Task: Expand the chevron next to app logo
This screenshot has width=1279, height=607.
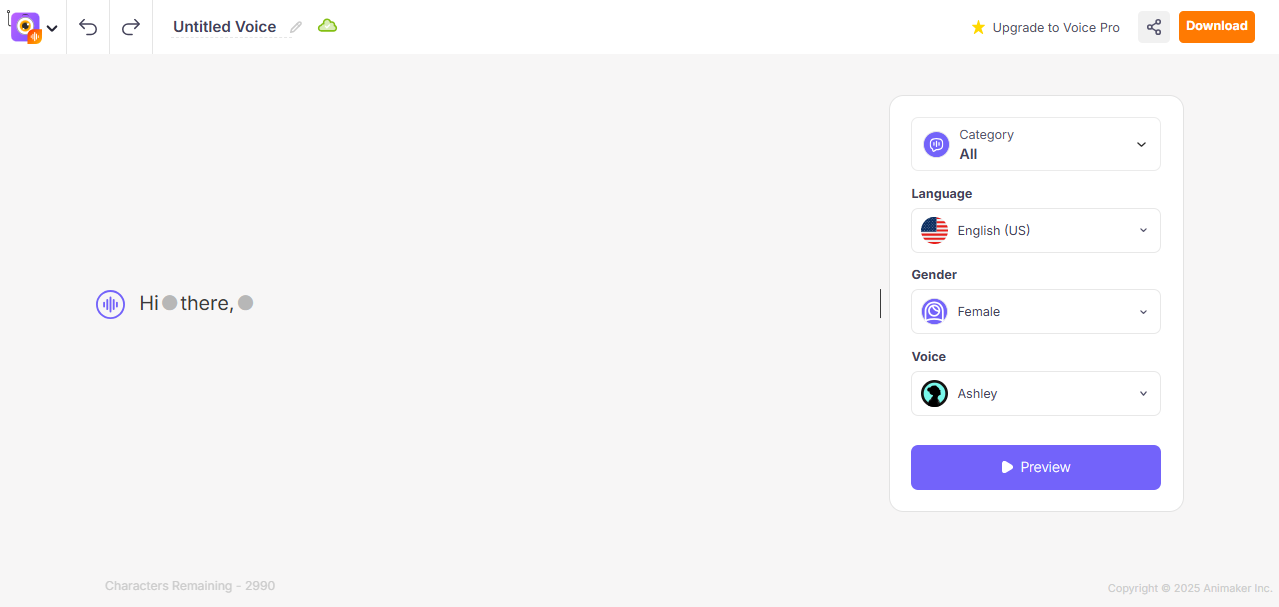Action: point(52,28)
